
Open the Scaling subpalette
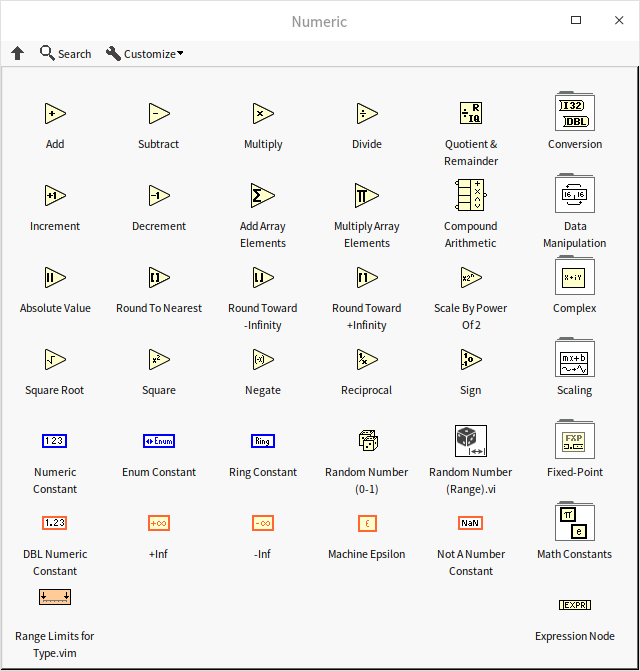coord(575,359)
